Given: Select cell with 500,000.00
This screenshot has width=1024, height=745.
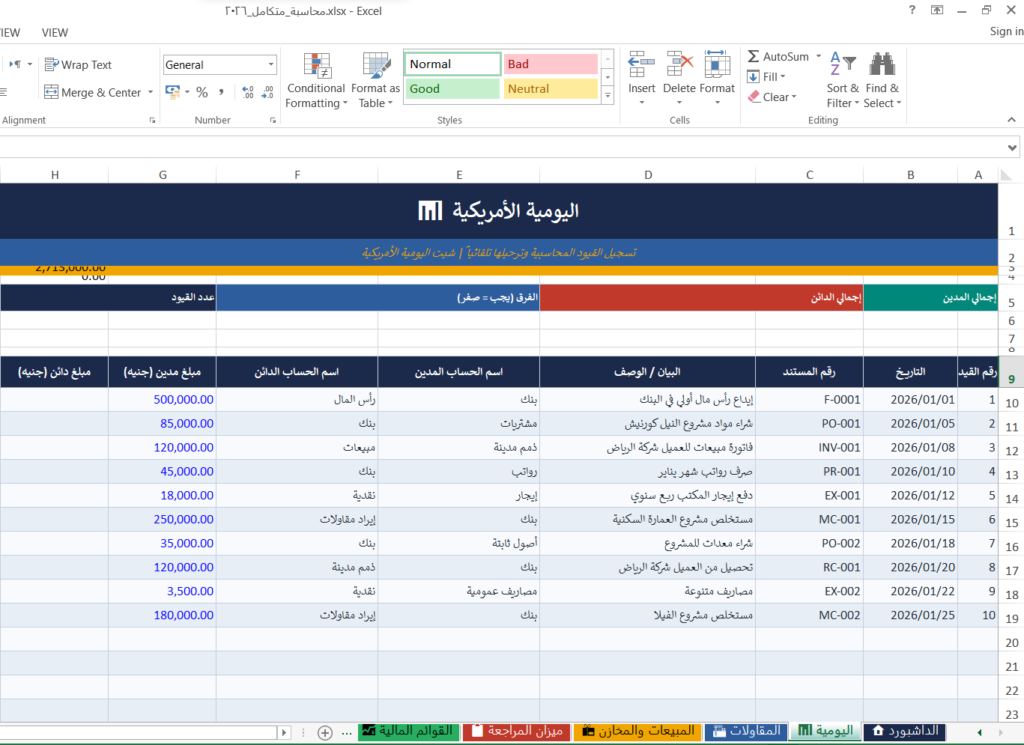Looking at the screenshot, I should [x=162, y=400].
